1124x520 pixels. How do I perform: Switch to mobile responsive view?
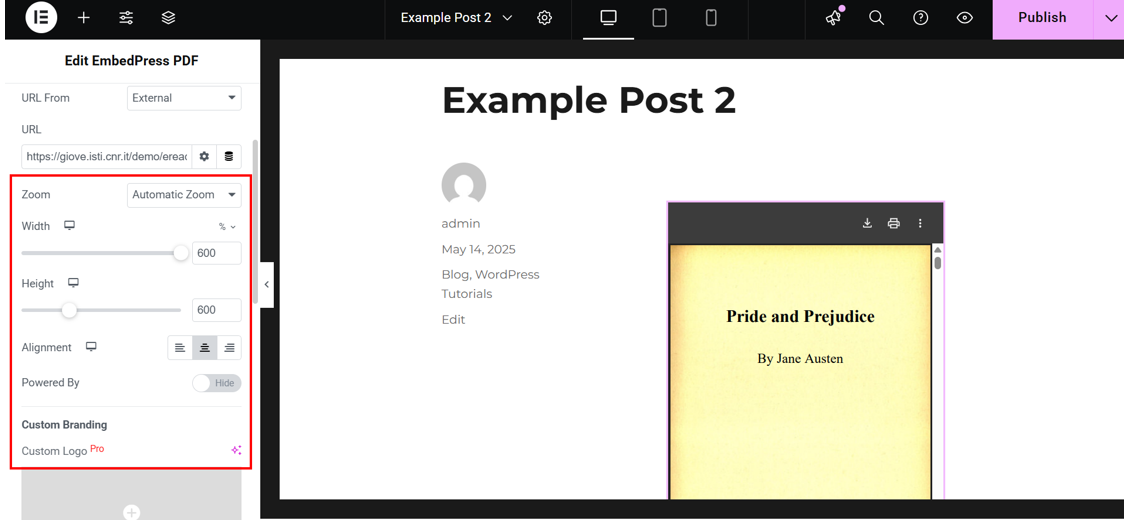[x=711, y=18]
